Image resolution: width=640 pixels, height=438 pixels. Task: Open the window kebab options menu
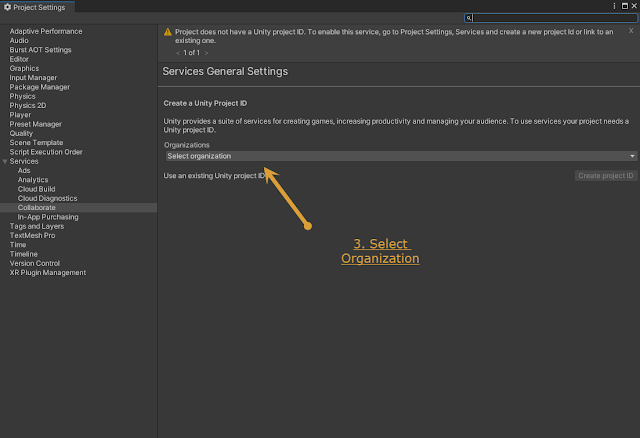tap(613, 6)
